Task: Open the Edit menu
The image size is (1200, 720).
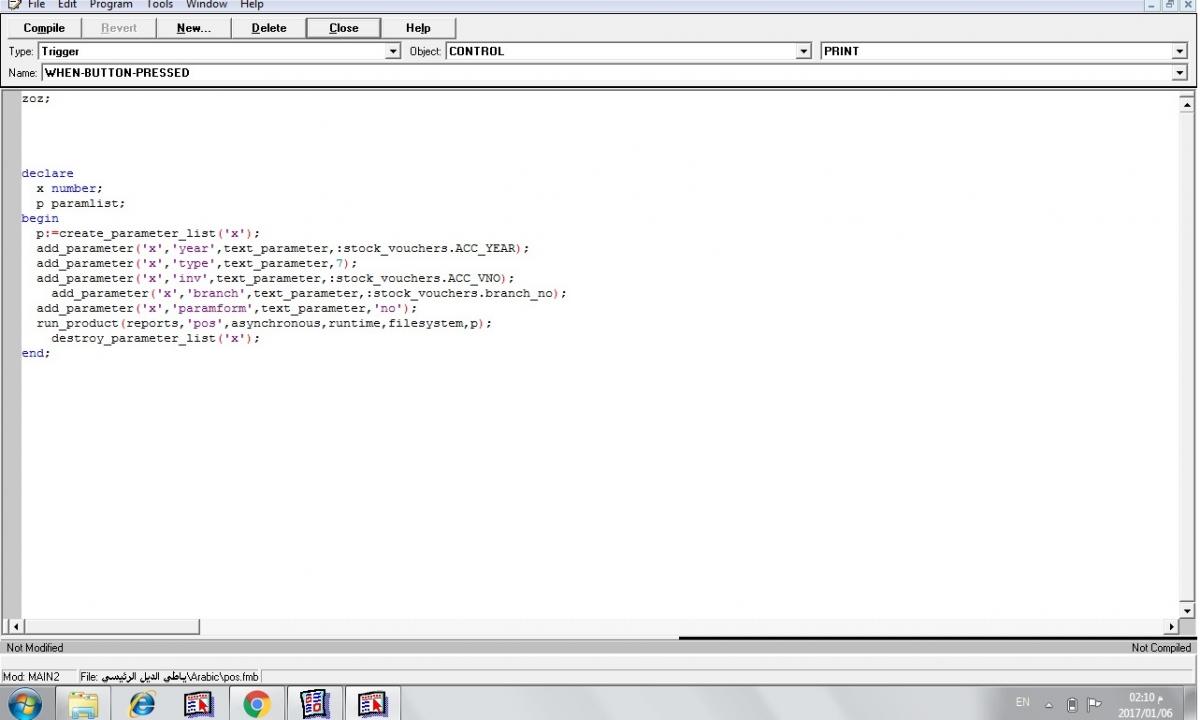Action: (67, 5)
